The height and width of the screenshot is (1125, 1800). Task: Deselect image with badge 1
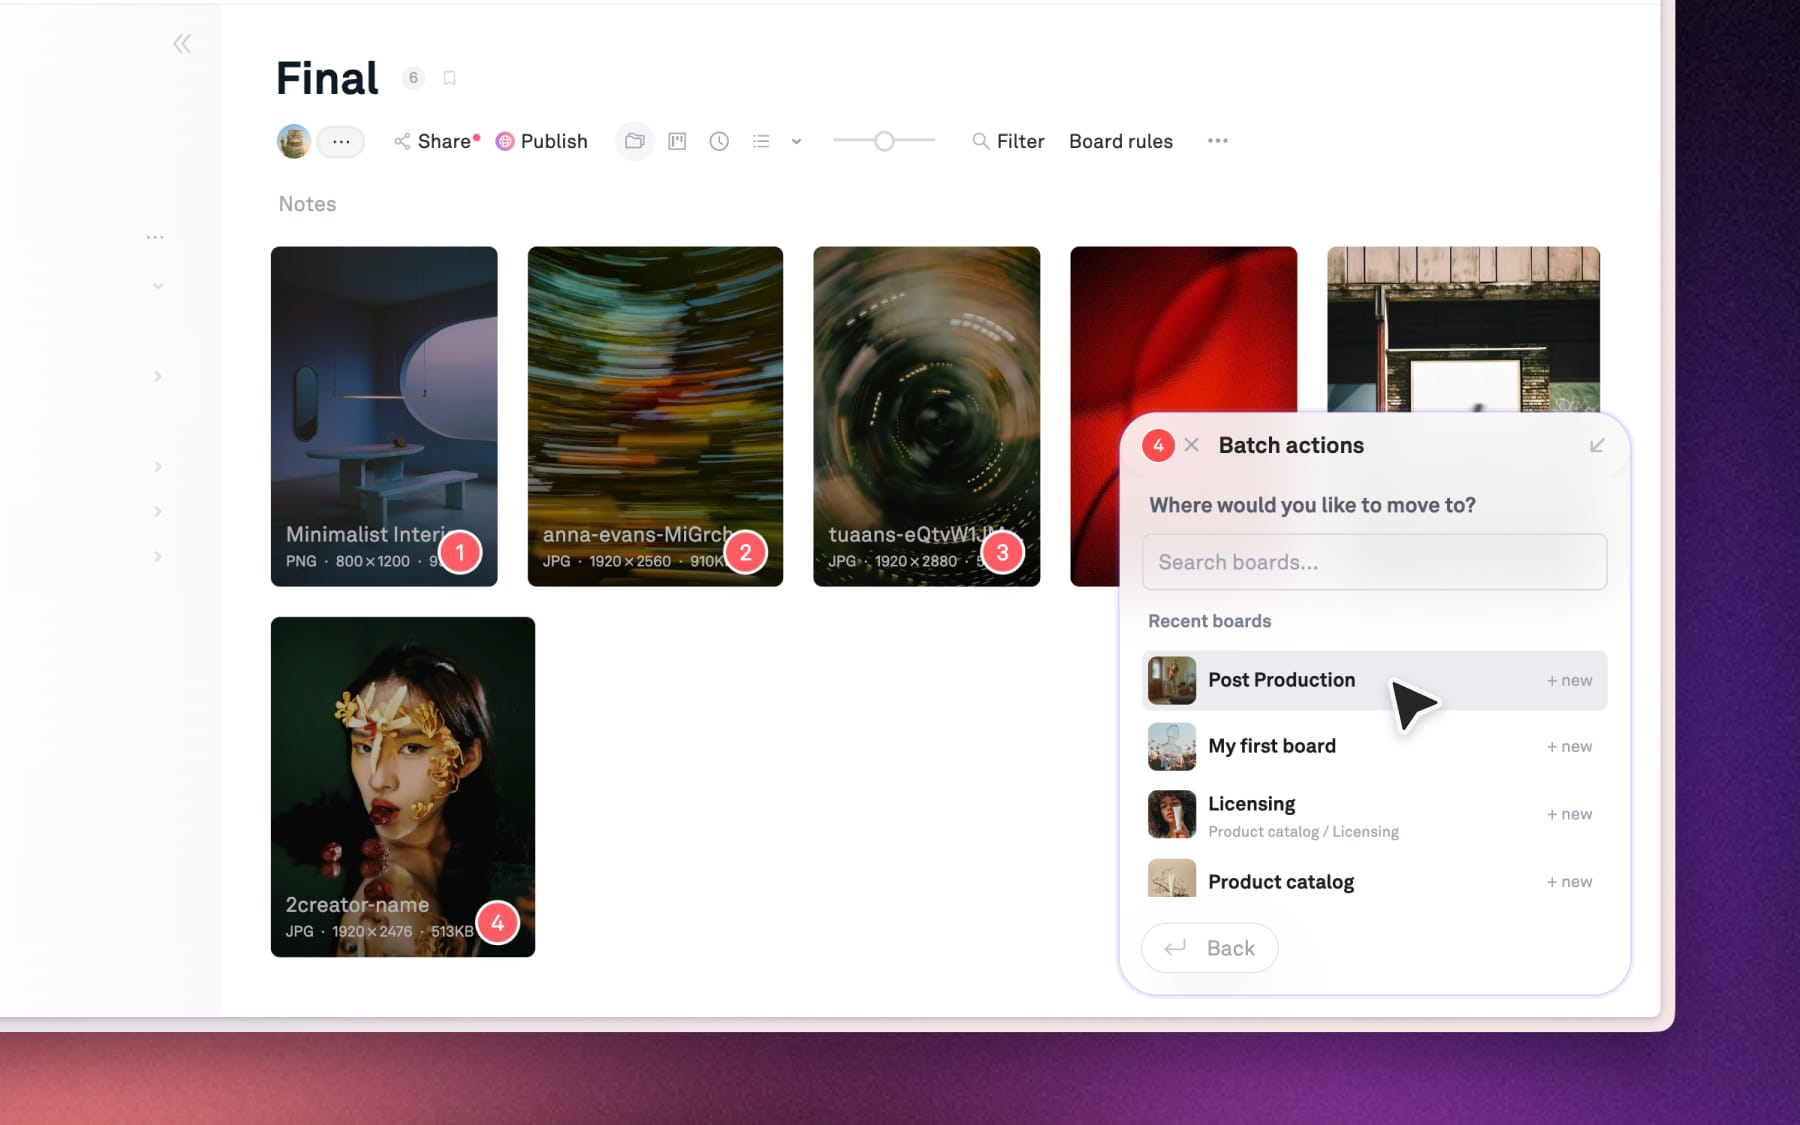(x=460, y=552)
